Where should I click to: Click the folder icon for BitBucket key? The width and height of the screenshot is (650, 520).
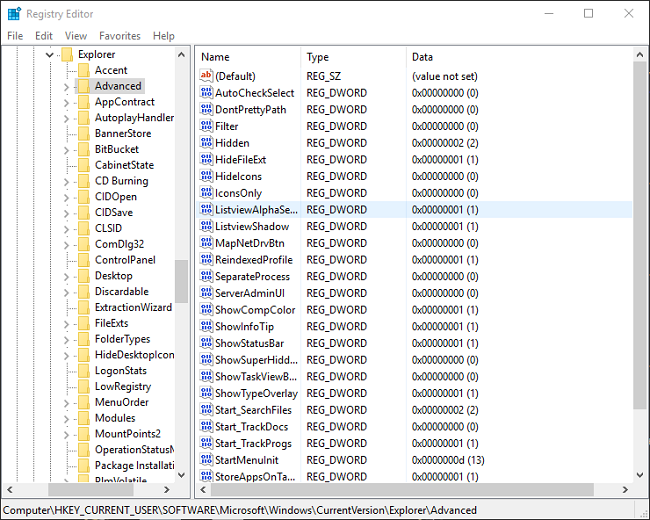(84, 149)
